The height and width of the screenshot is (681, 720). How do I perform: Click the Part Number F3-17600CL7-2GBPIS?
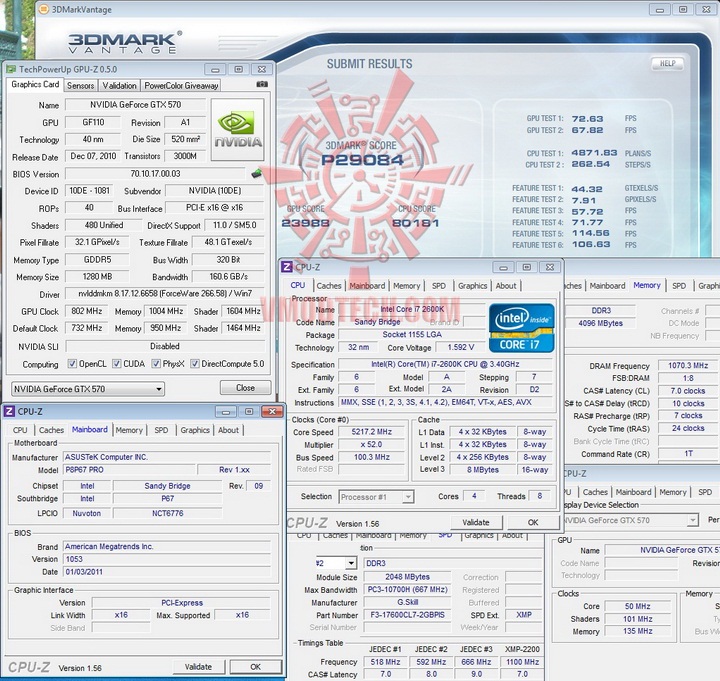coord(407,615)
